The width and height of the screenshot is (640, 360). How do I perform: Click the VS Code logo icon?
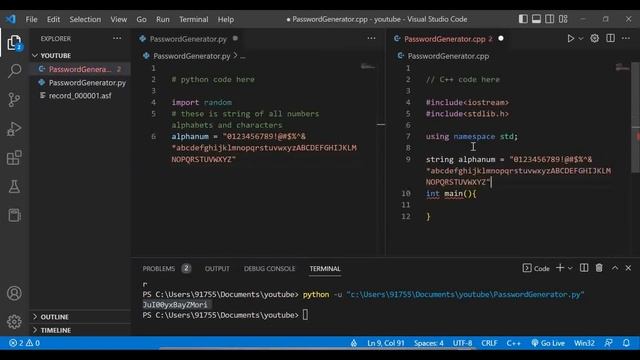pyautogui.click(x=11, y=19)
